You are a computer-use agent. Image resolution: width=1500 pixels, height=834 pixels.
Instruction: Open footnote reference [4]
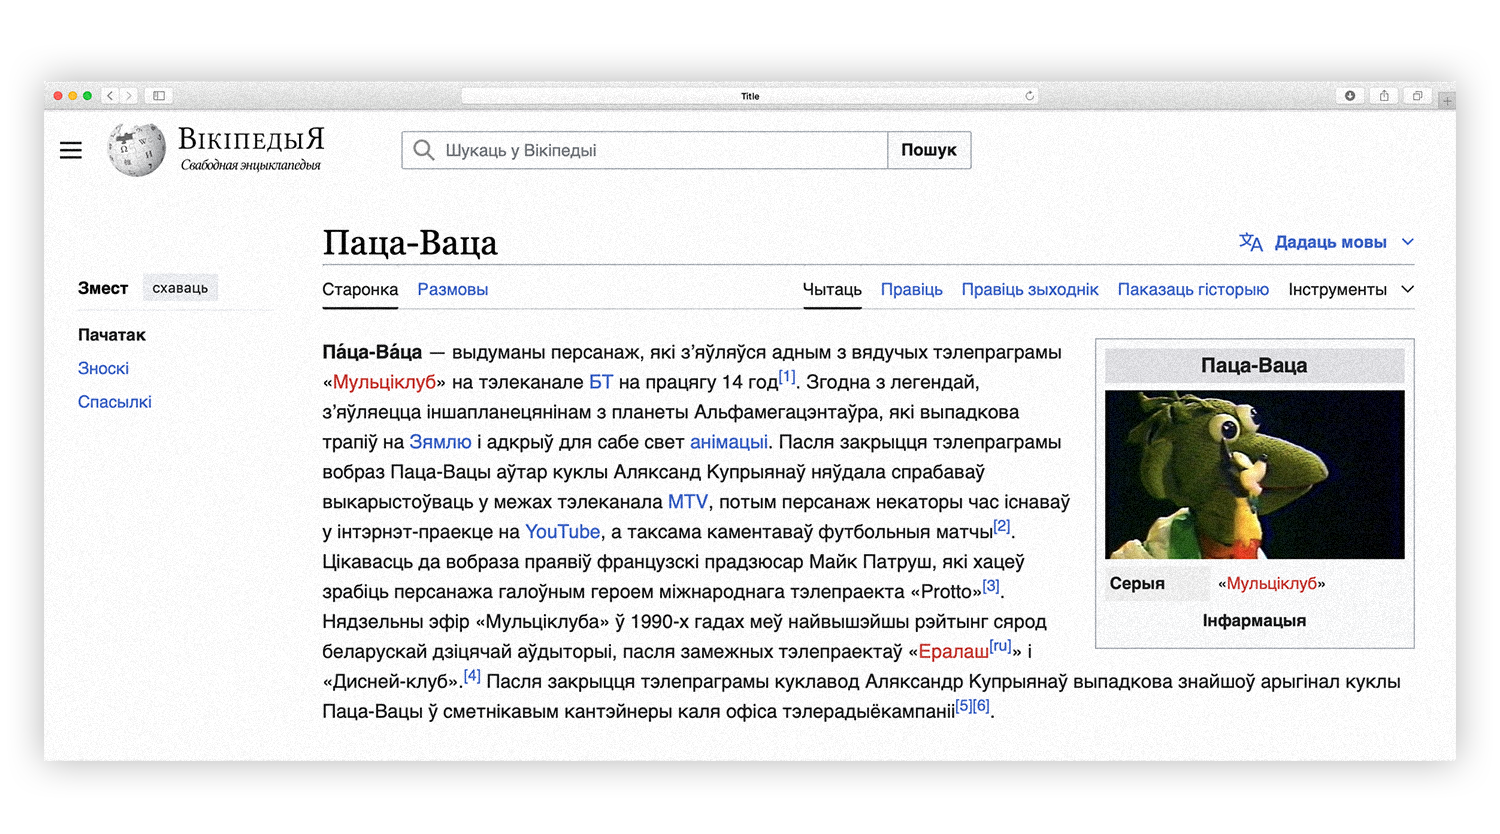coord(472,676)
